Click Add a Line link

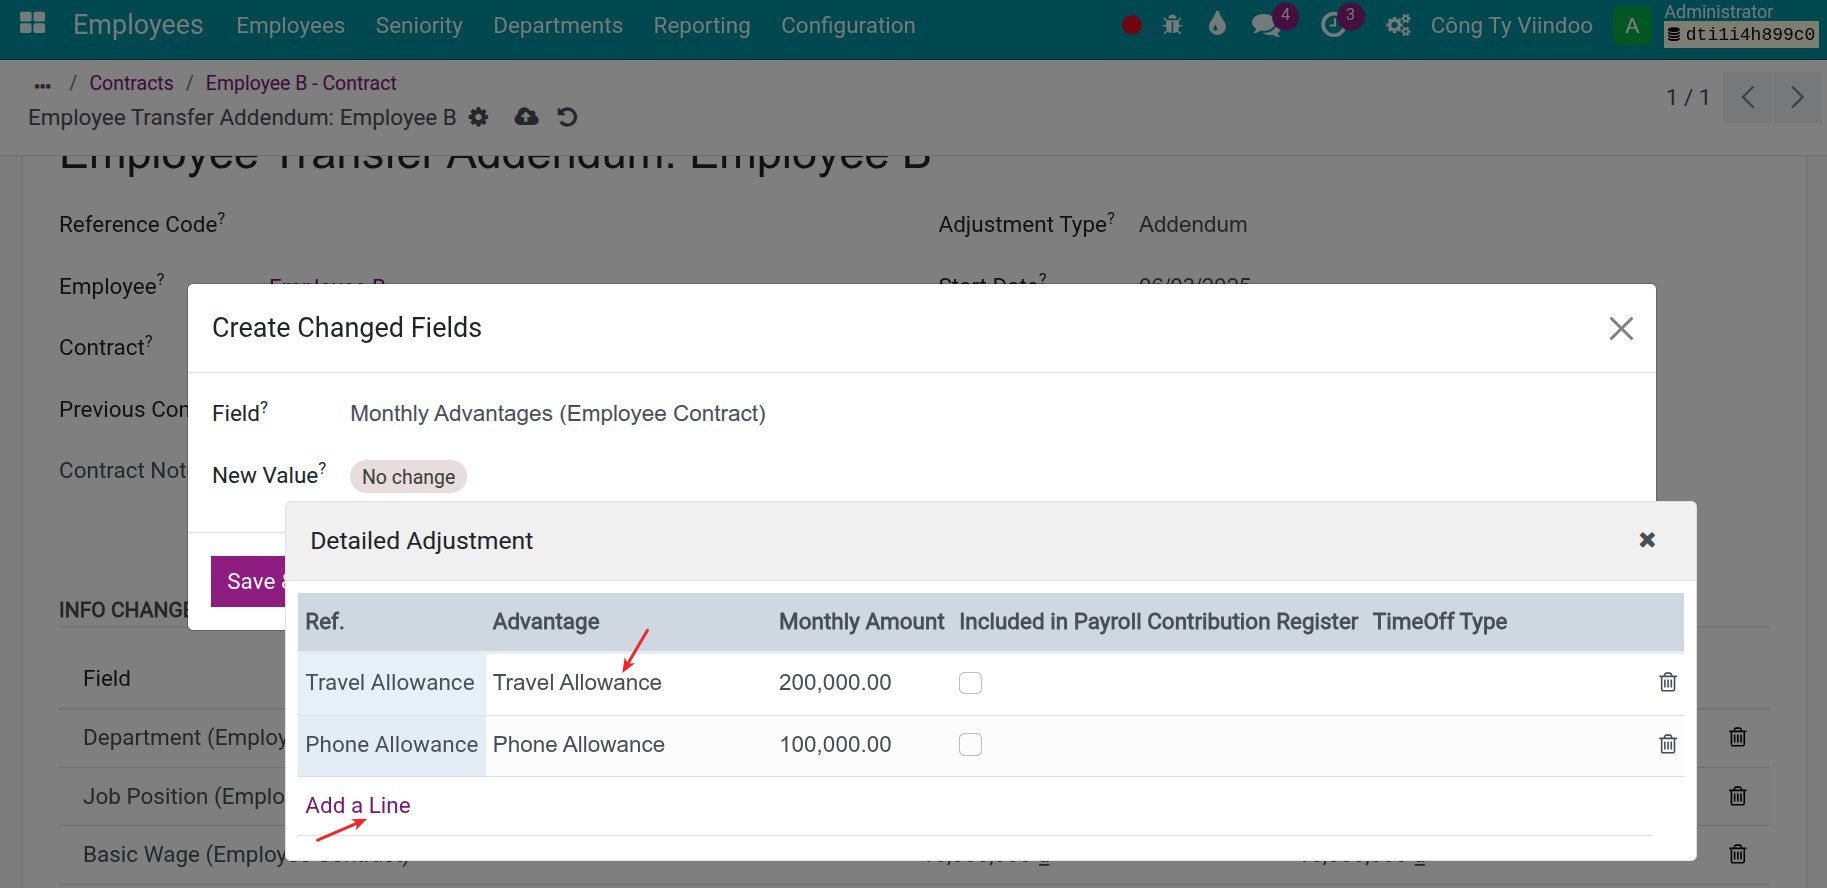pyautogui.click(x=358, y=805)
